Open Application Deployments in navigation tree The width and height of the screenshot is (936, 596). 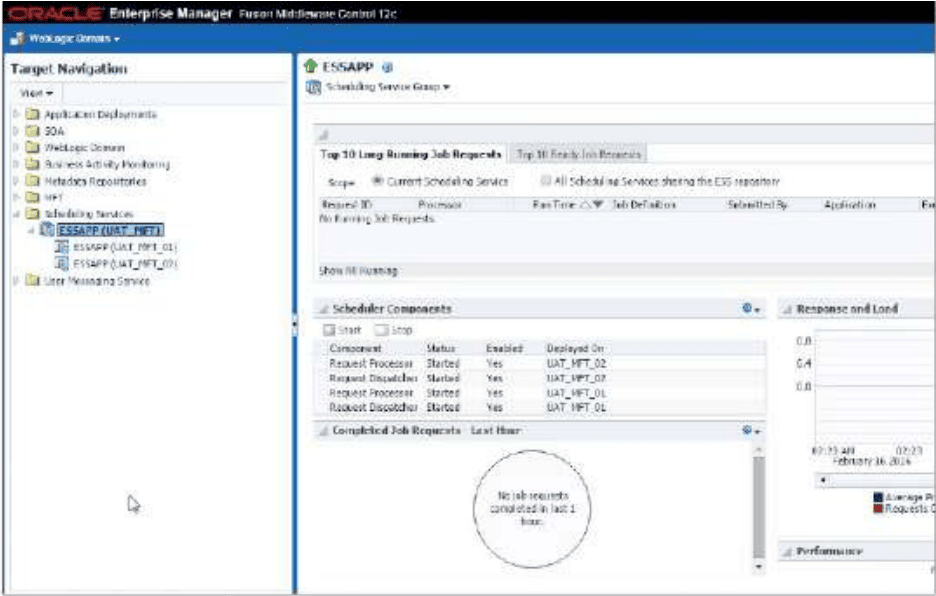click(x=100, y=114)
